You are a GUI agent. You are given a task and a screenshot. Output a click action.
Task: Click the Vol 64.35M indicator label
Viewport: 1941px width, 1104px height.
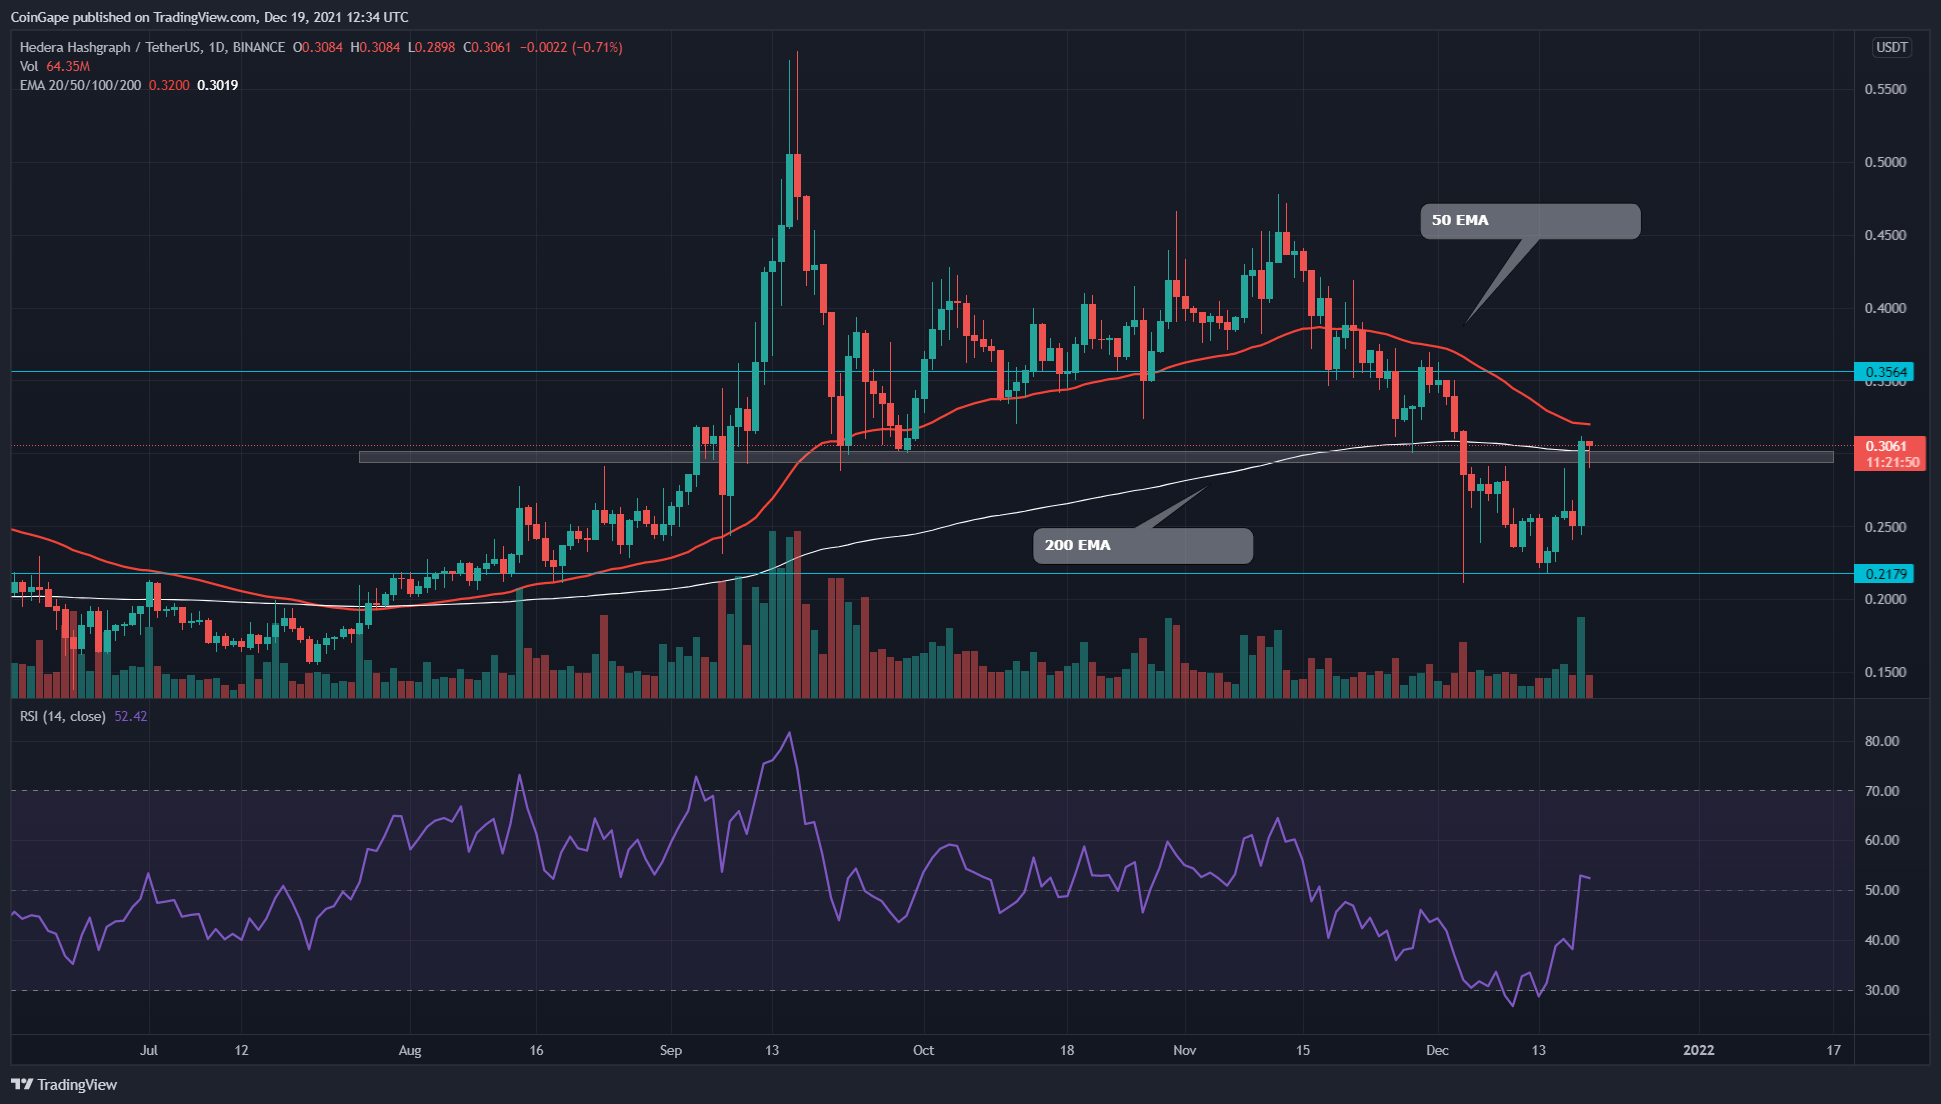(55, 66)
